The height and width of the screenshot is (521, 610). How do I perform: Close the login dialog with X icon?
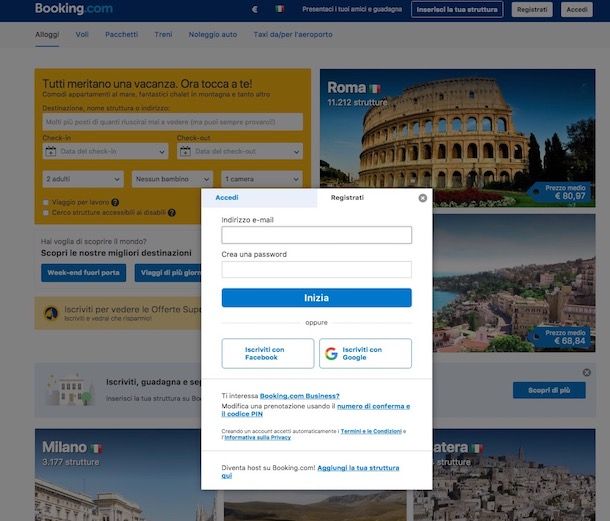pyautogui.click(x=422, y=198)
